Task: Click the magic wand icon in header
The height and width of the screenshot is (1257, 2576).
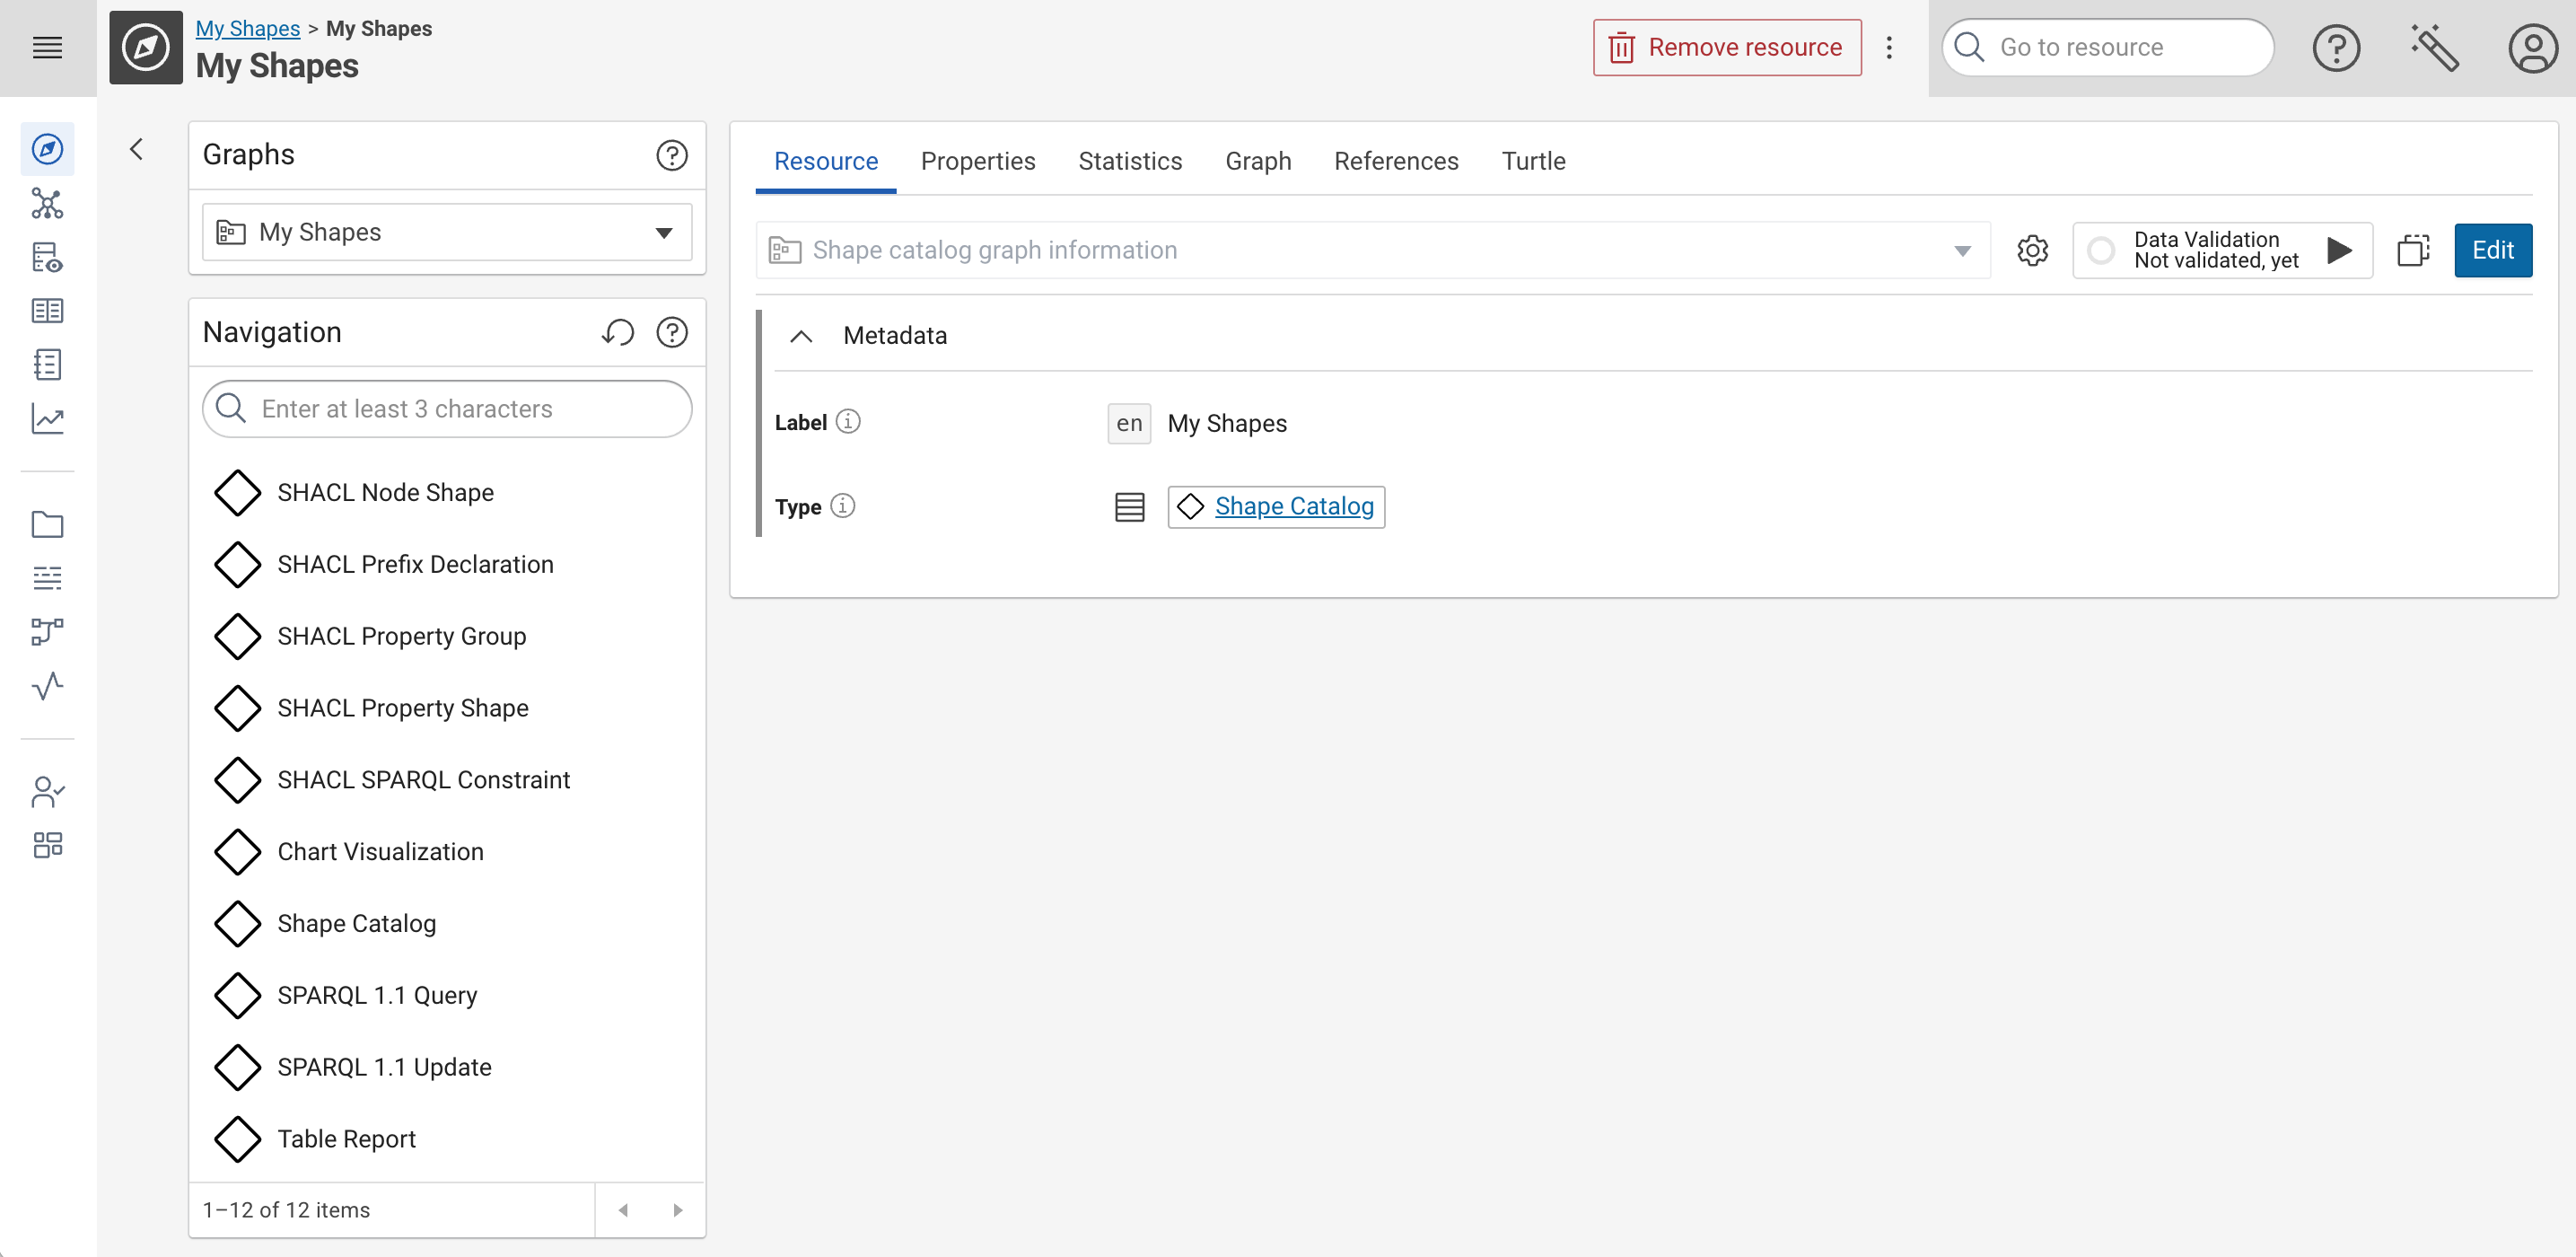Action: [2434, 48]
